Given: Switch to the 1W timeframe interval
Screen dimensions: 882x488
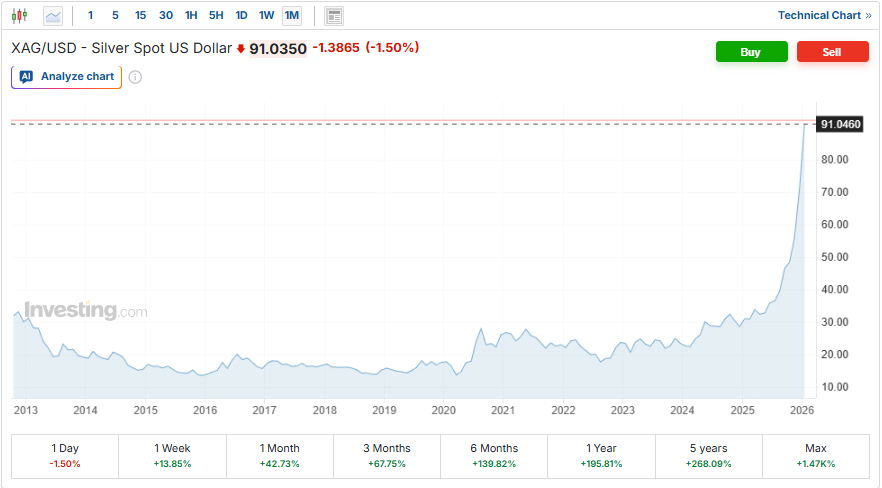Looking at the screenshot, I should coord(266,16).
